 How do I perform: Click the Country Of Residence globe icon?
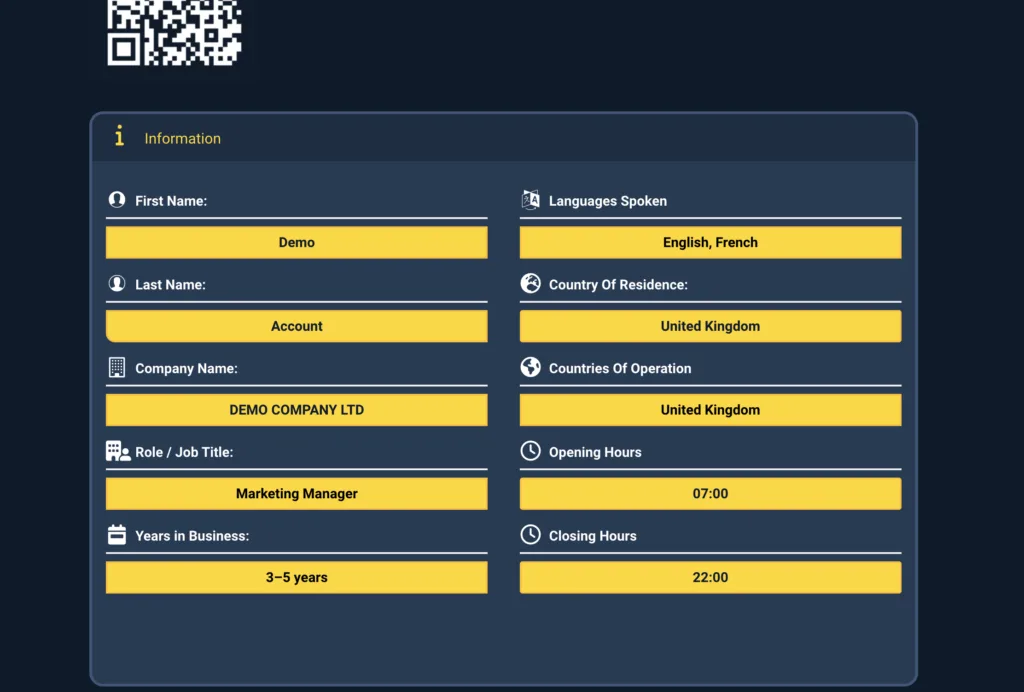(x=530, y=283)
